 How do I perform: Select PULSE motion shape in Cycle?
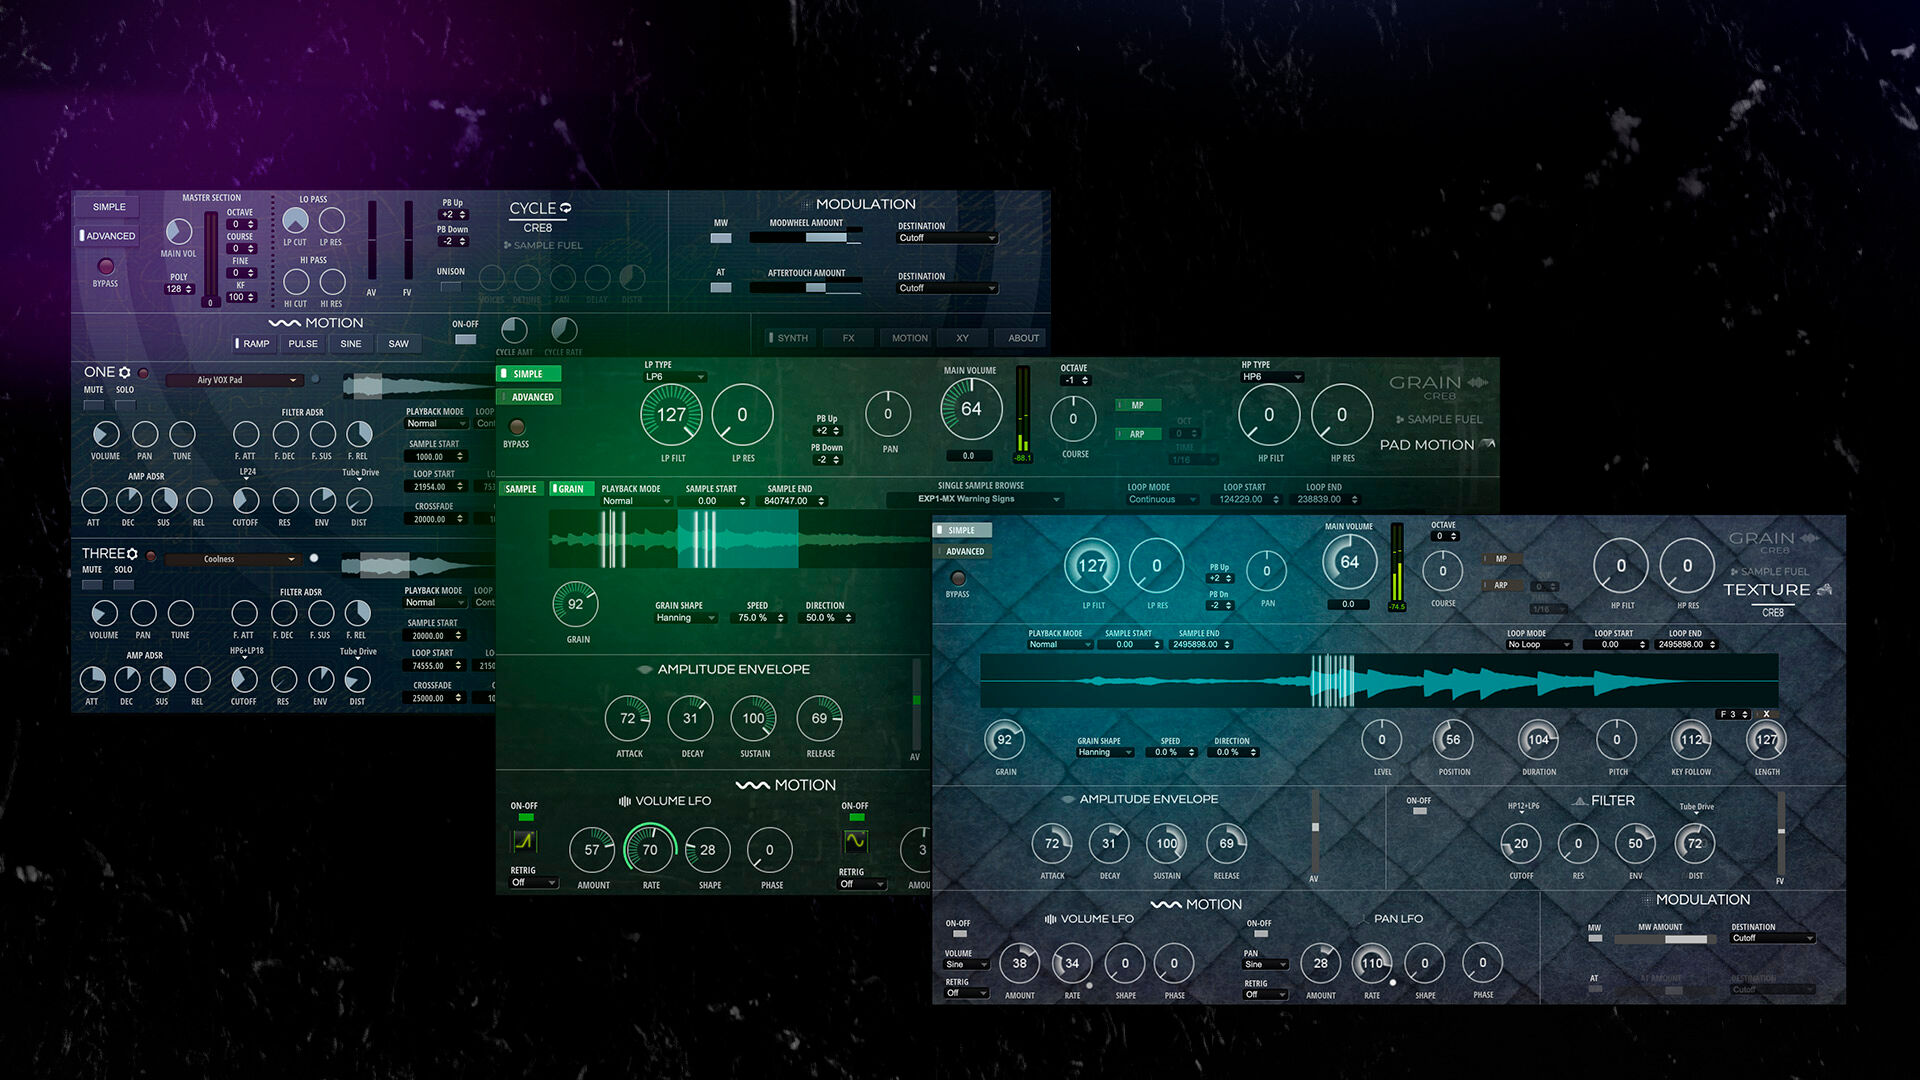303,344
